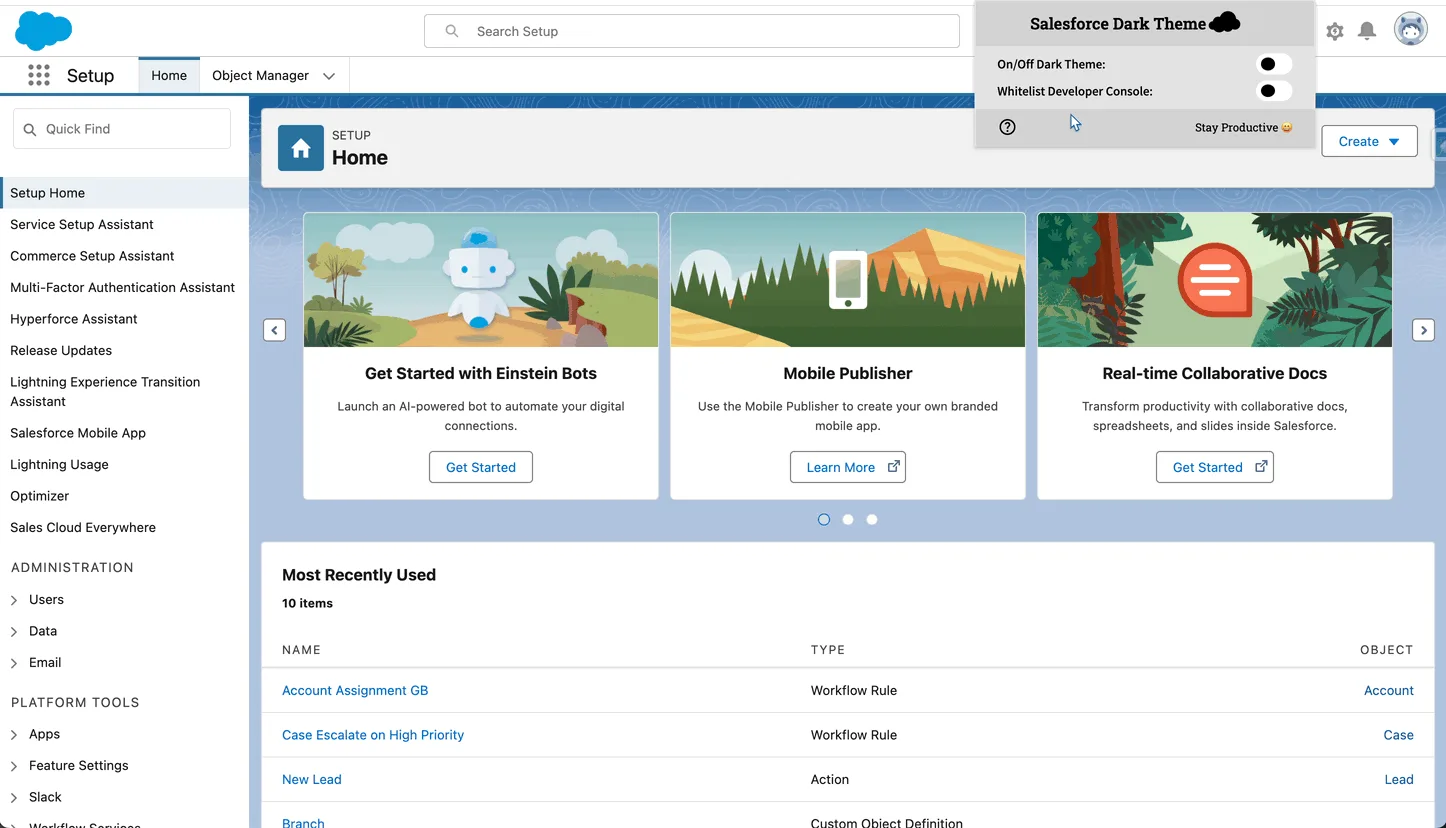Viewport: 1446px width, 828px height.
Task: Open the user avatar profile menu
Action: pyautogui.click(x=1411, y=30)
